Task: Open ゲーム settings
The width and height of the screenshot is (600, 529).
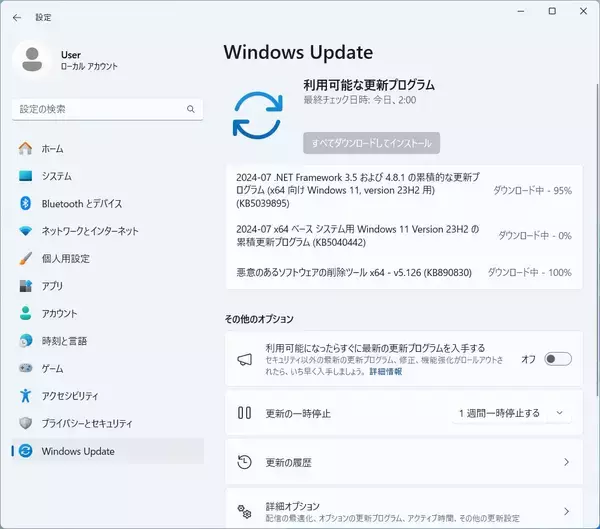Action: pyautogui.click(x=108, y=368)
